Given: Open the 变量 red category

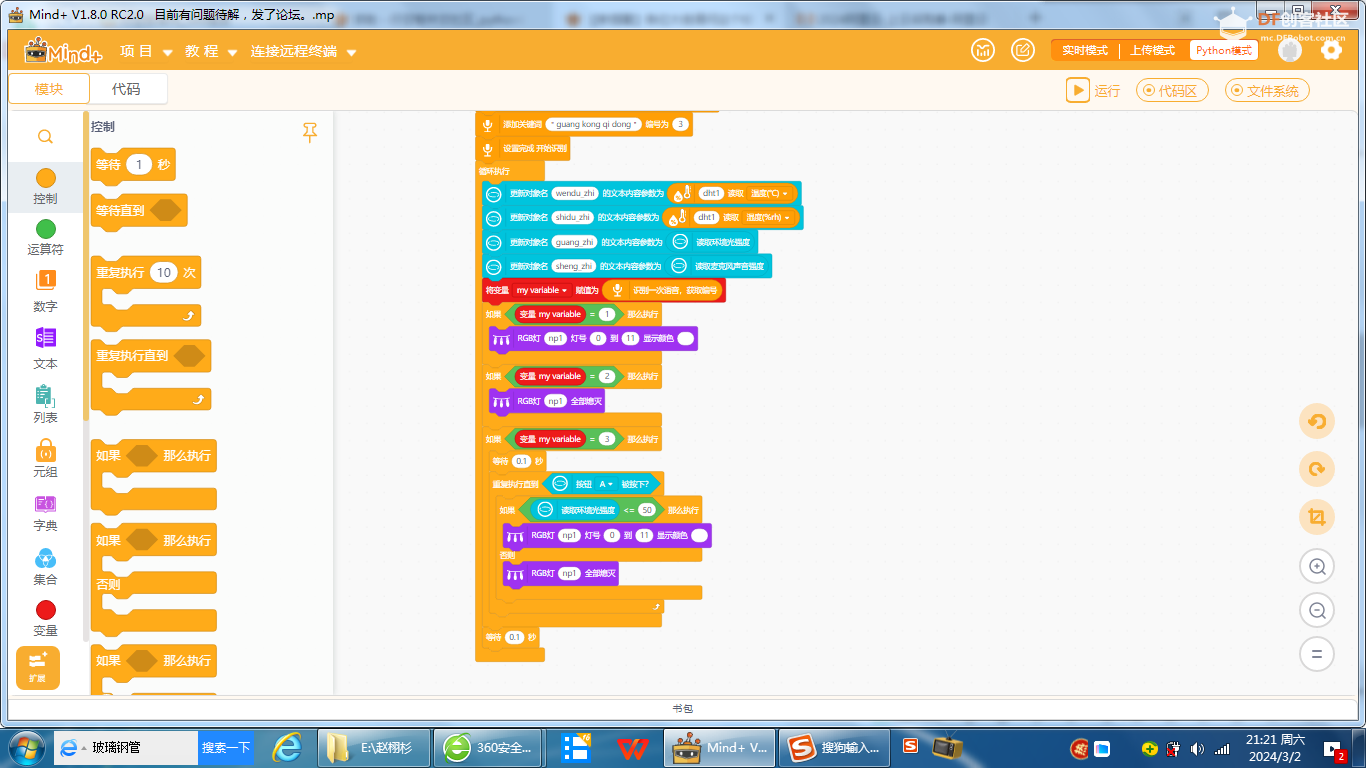Looking at the screenshot, I should (x=45, y=618).
